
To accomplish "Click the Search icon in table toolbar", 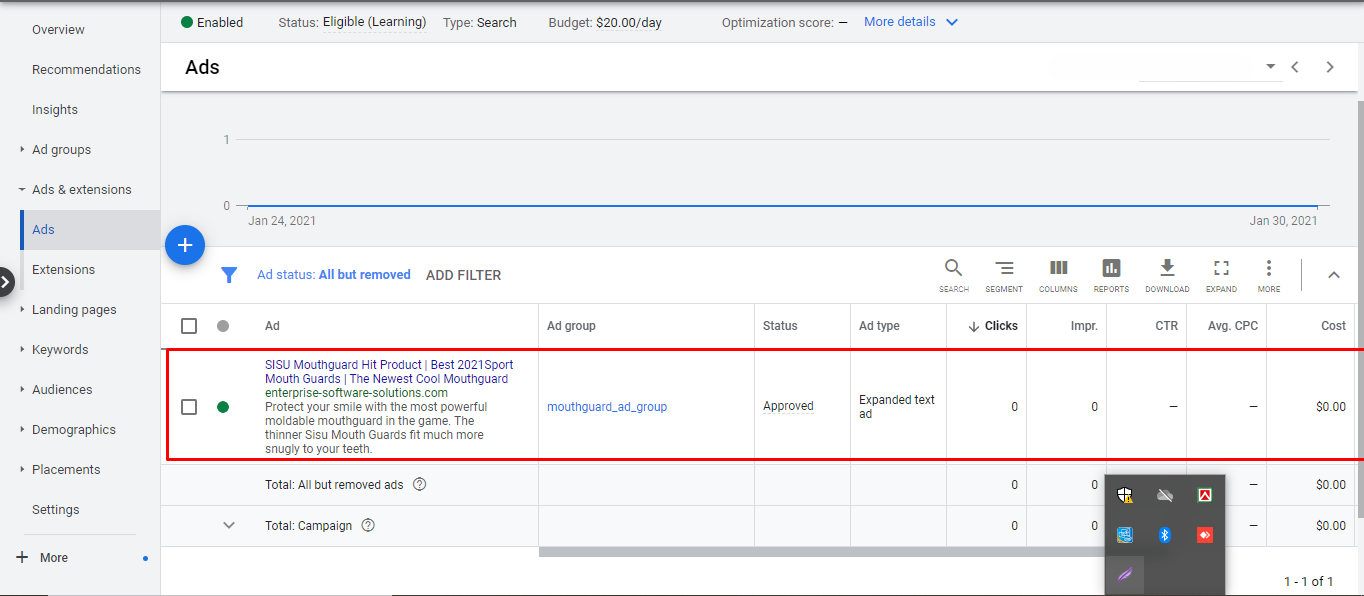I will [953, 268].
